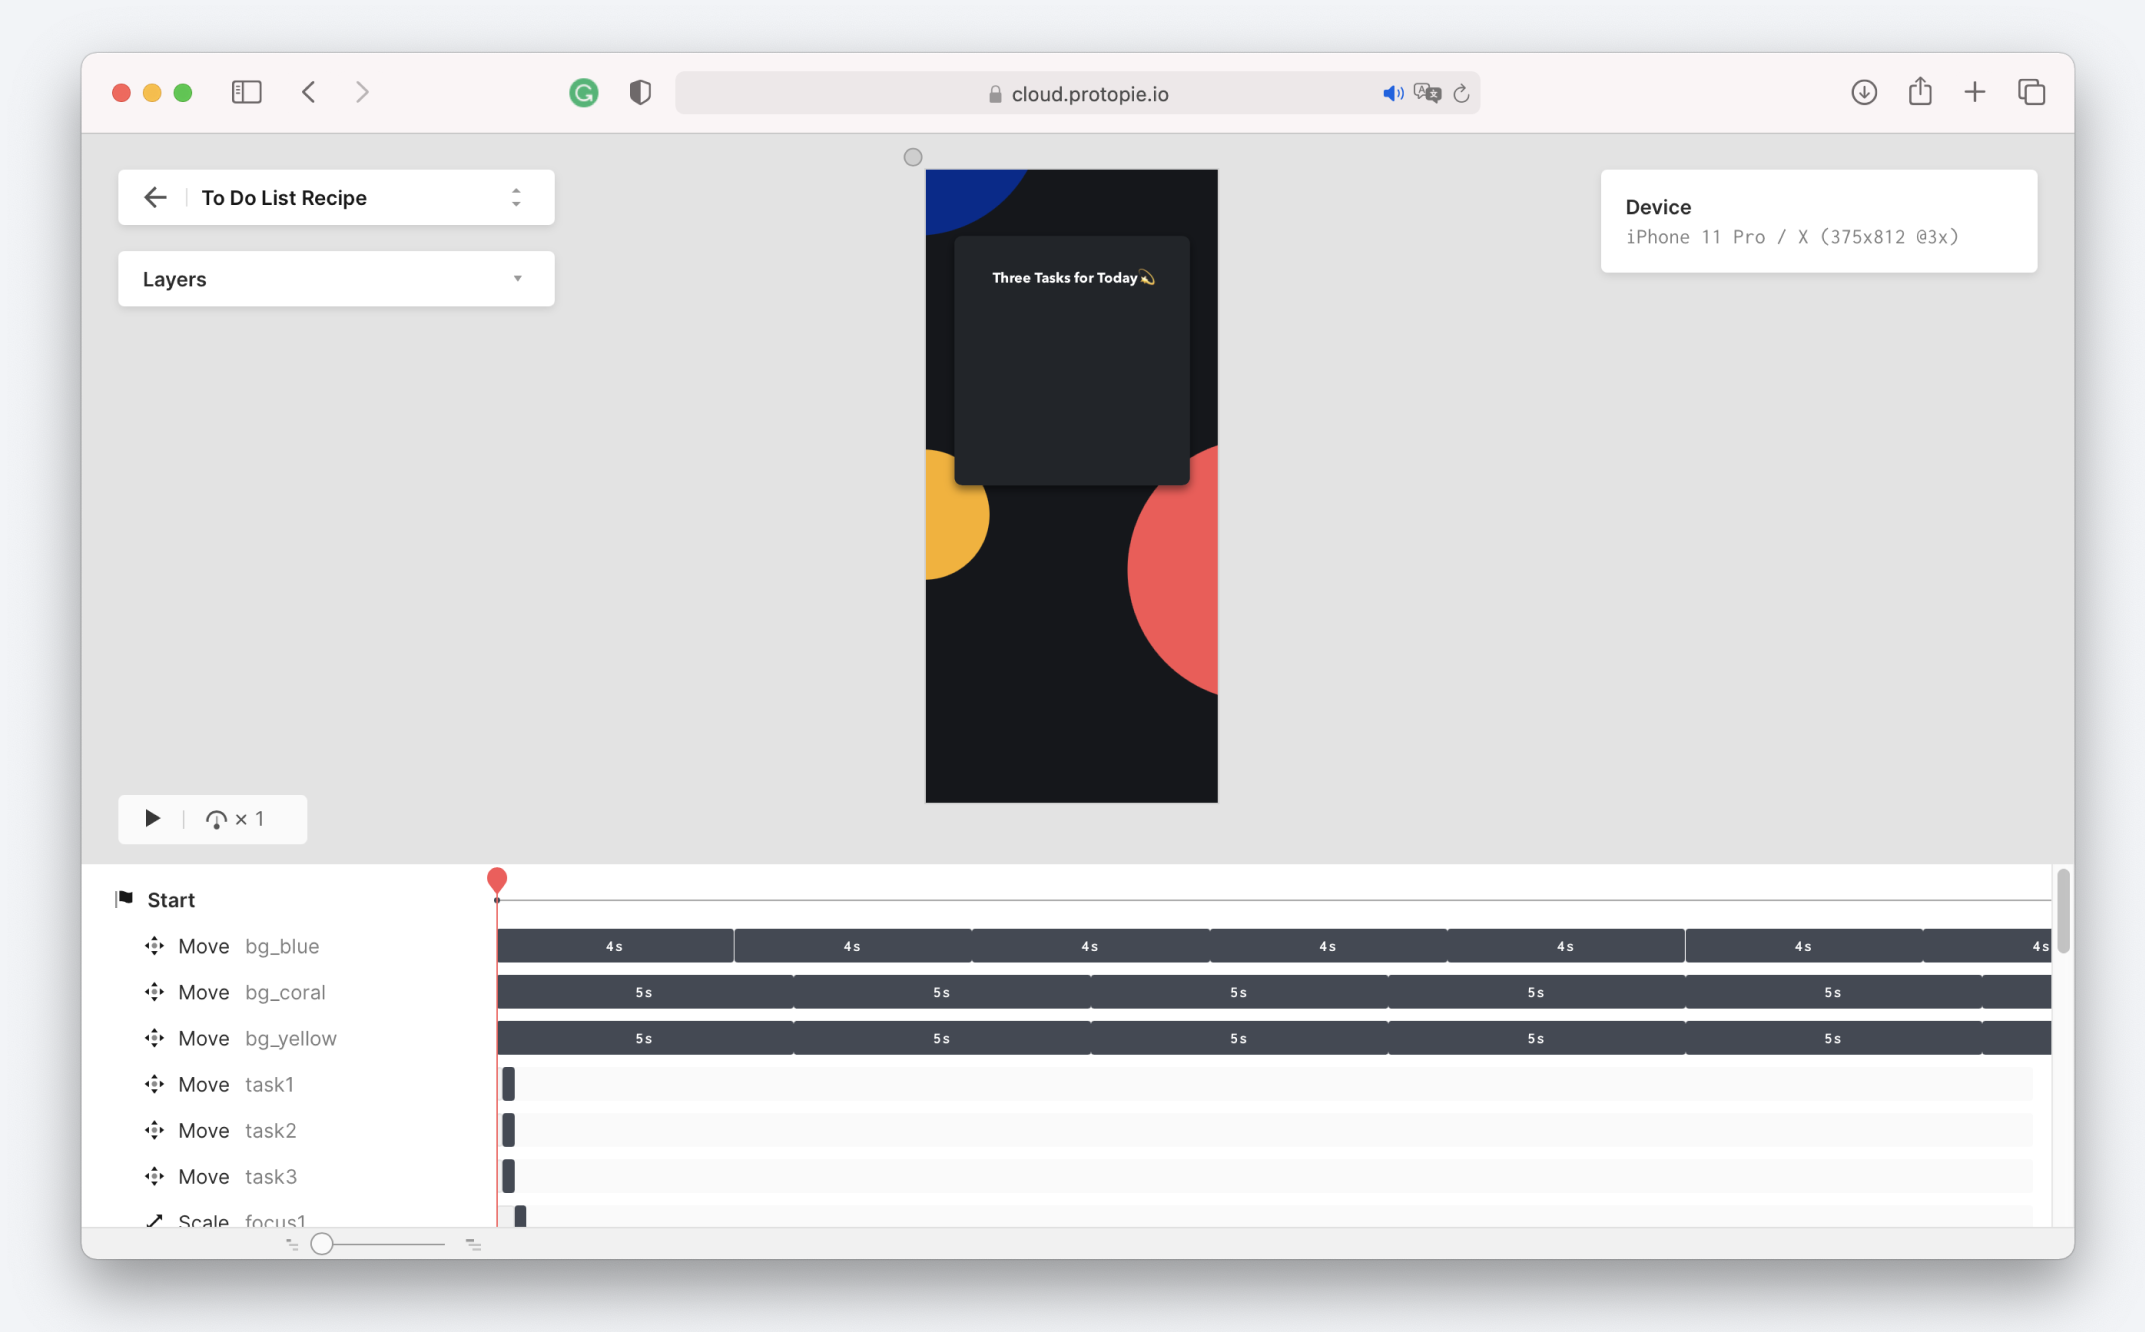This screenshot has height=1332, width=2145.
Task: Change the playback speed x1 control
Action: [236, 819]
